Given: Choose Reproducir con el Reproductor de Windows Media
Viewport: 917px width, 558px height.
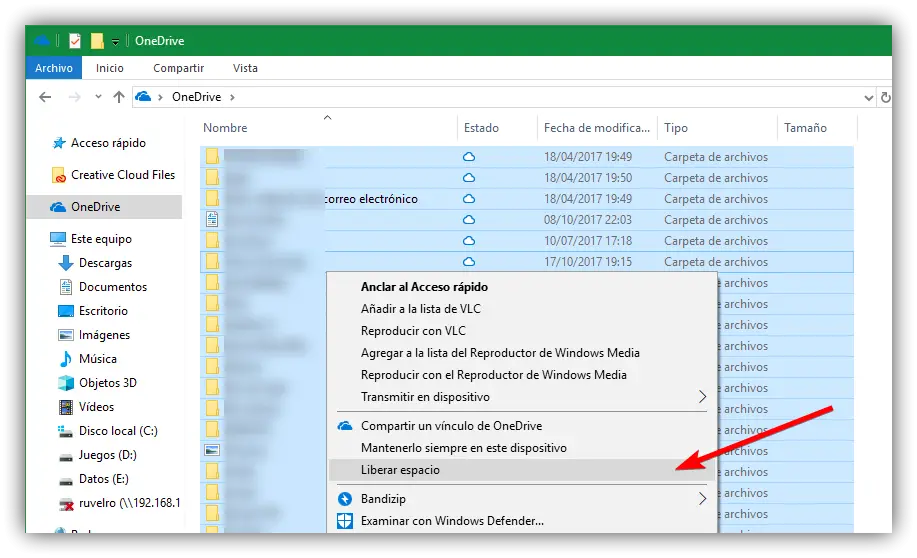Looking at the screenshot, I should (x=522, y=375).
